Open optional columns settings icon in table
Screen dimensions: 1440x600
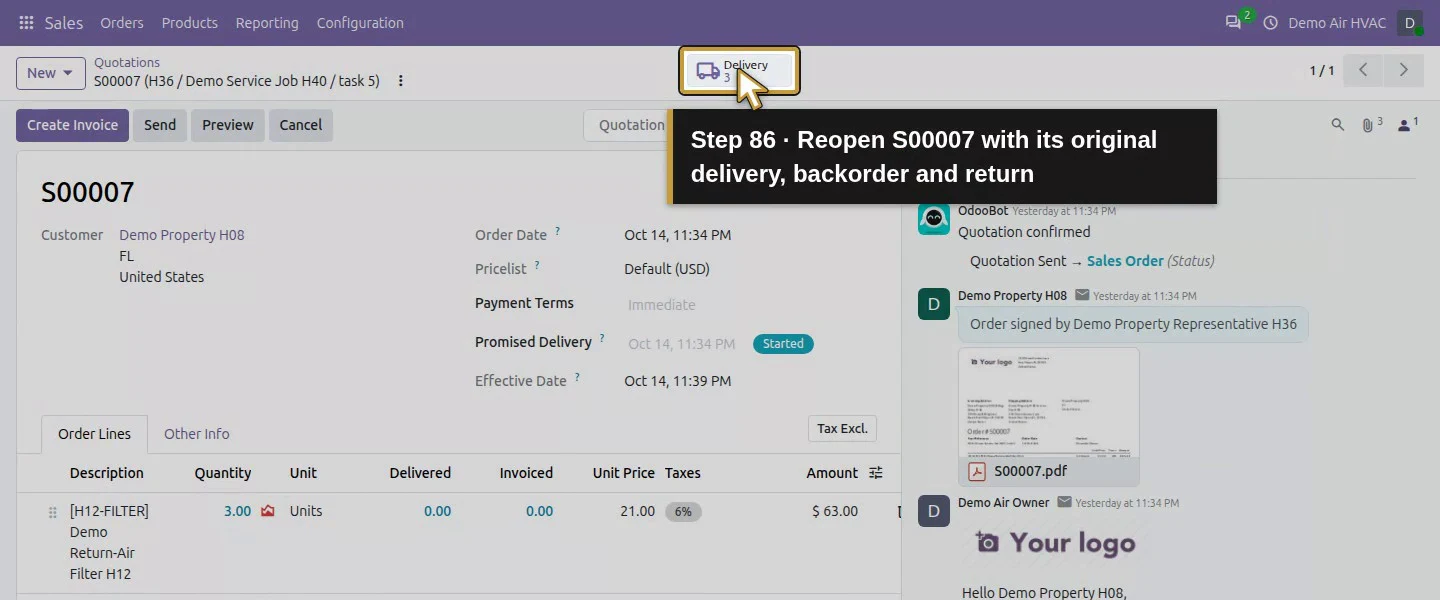(x=876, y=473)
